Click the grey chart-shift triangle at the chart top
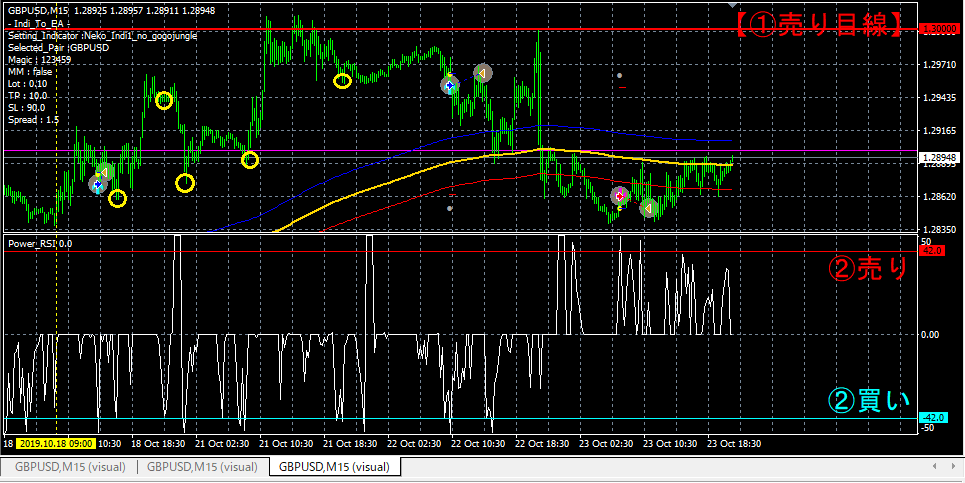The height and width of the screenshot is (483, 965). pyautogui.click(x=732, y=5)
